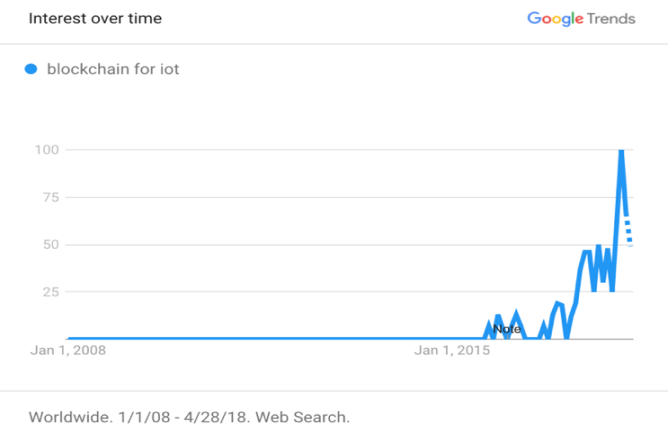Click the trend line start above 2008
668x433 pixels.
pos(68,339)
